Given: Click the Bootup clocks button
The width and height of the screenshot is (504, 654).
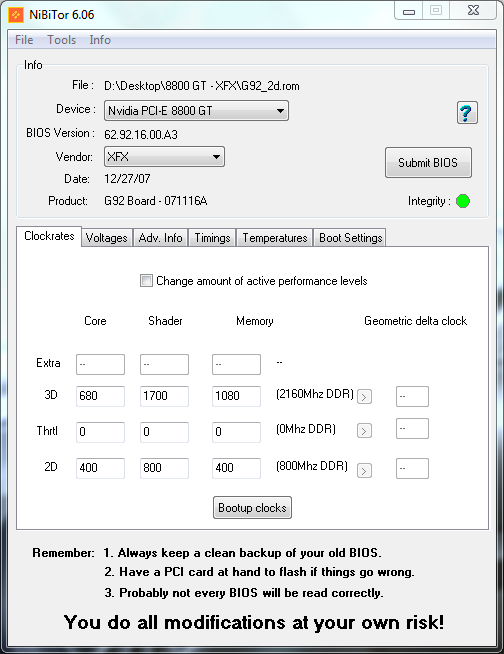Looking at the screenshot, I should tap(252, 508).
